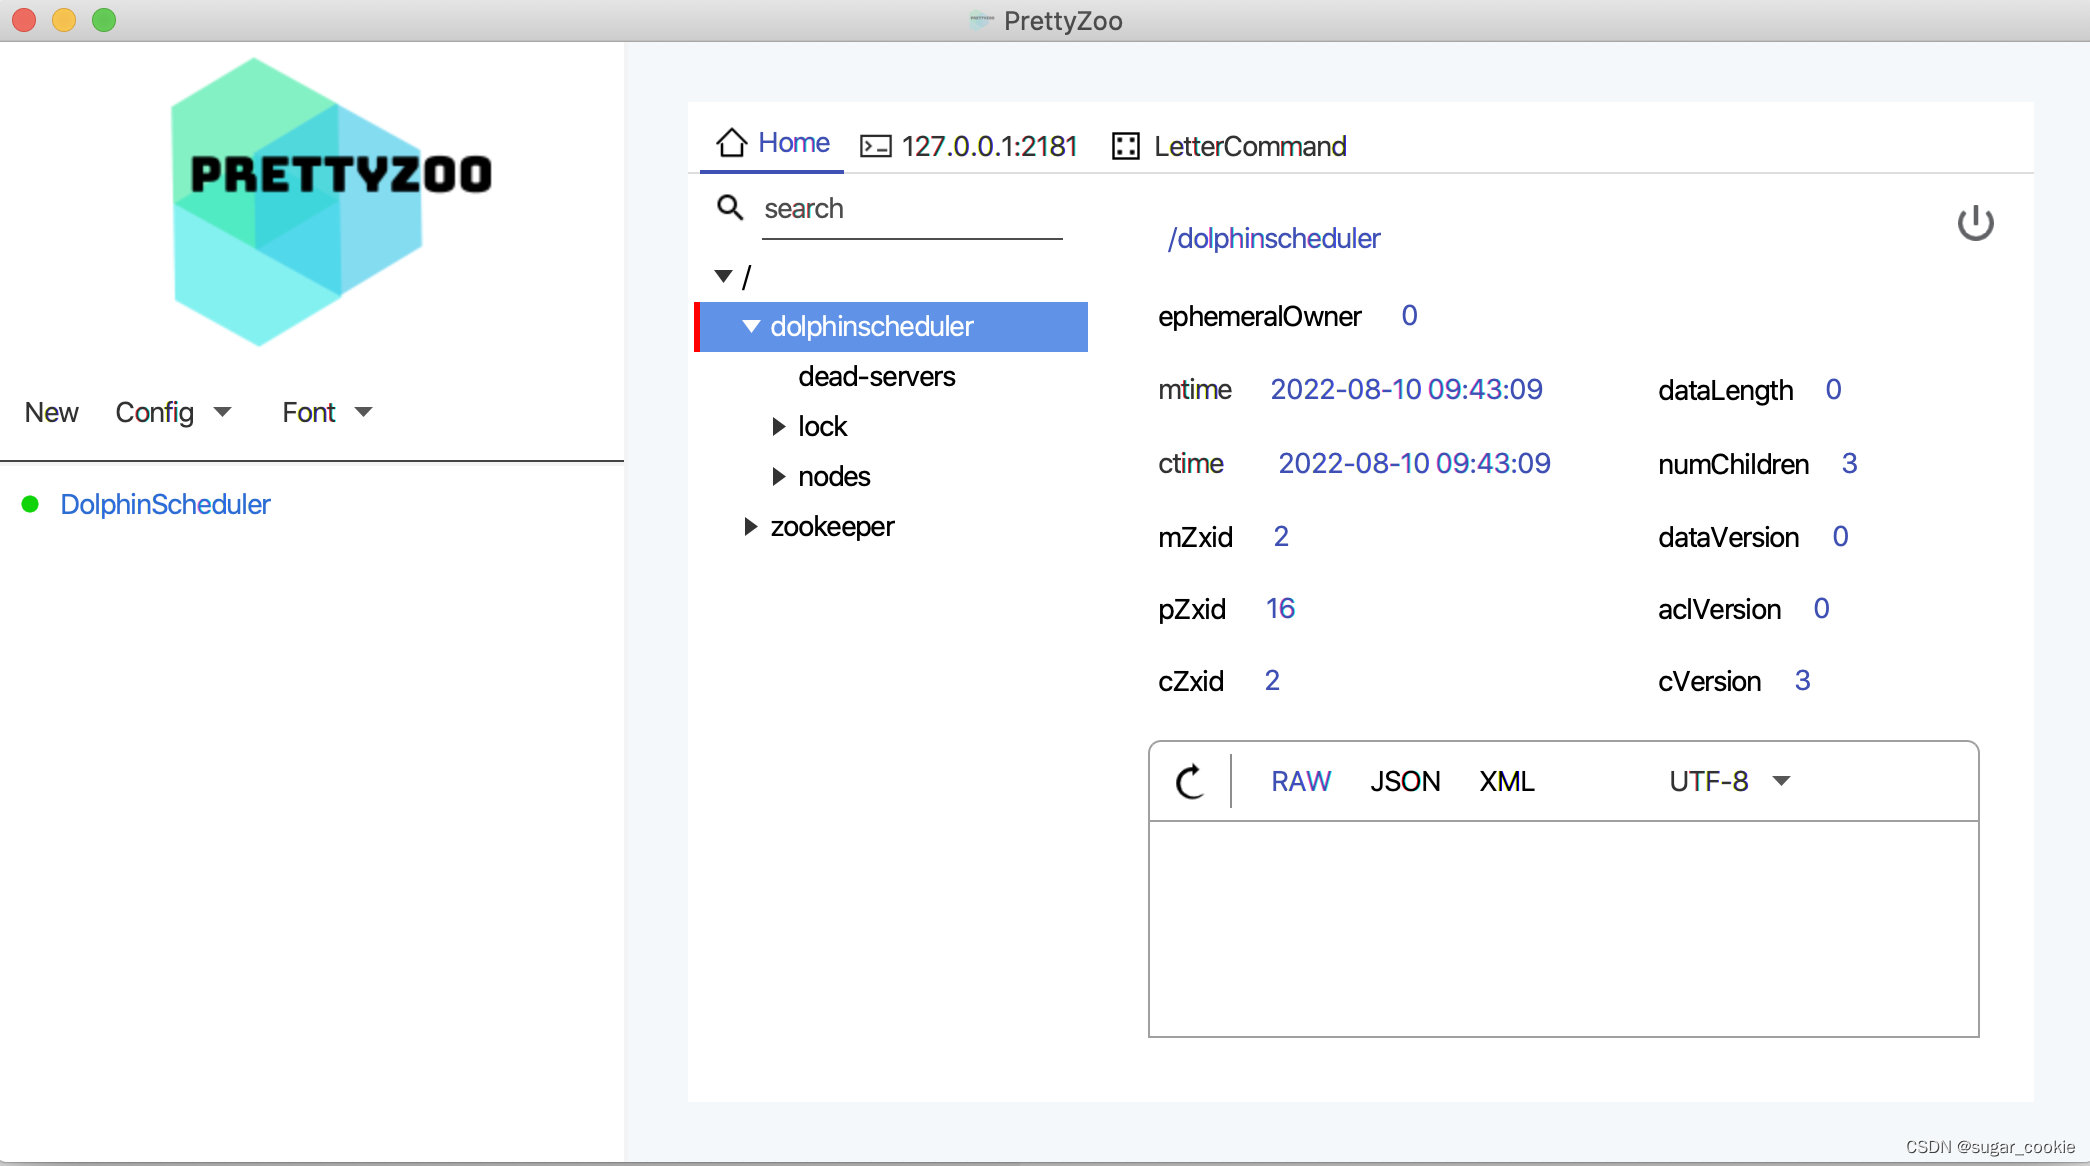Switch data view to XML
Image resolution: width=2090 pixels, height=1166 pixels.
click(x=1506, y=781)
